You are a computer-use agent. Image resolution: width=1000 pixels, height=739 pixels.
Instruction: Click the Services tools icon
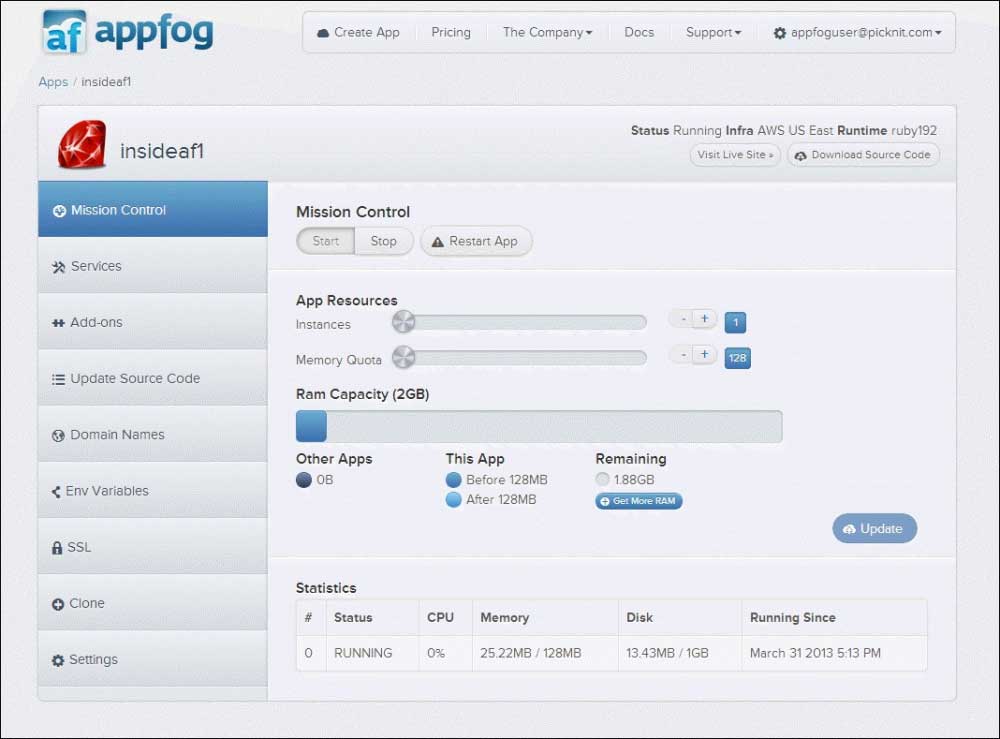click(59, 267)
